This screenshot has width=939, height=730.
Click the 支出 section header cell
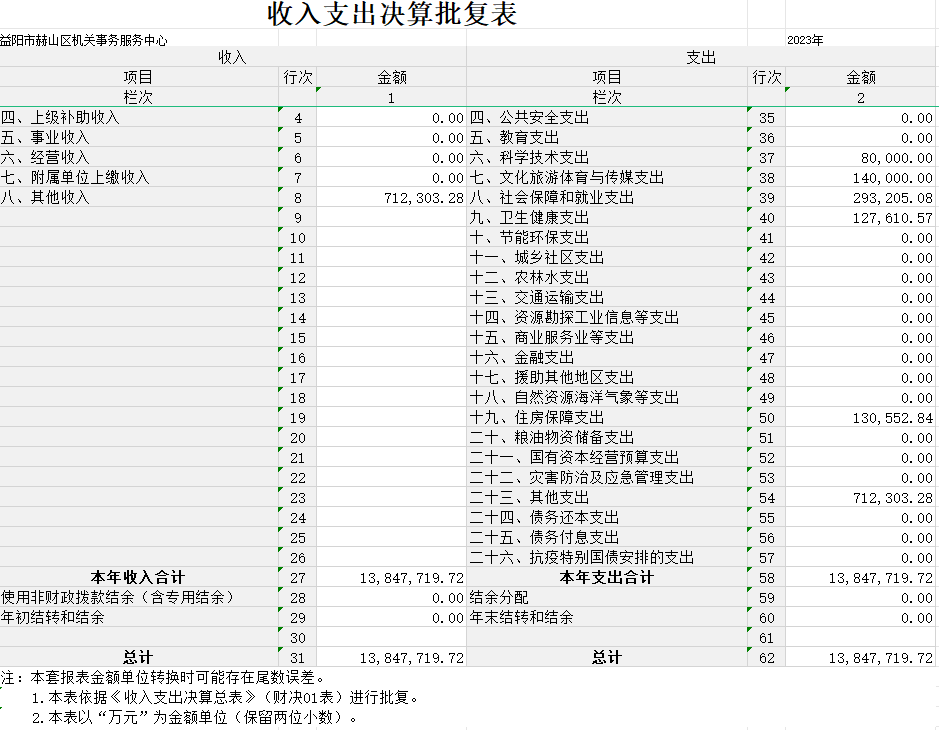click(700, 57)
